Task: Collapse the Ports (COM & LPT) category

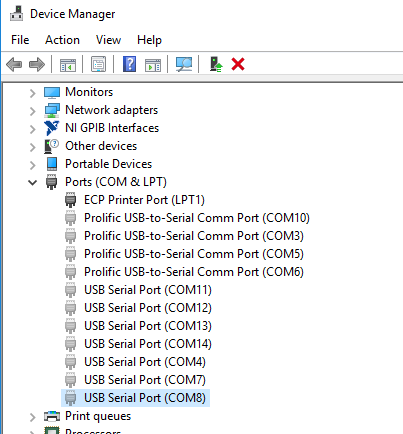Action: (32, 182)
